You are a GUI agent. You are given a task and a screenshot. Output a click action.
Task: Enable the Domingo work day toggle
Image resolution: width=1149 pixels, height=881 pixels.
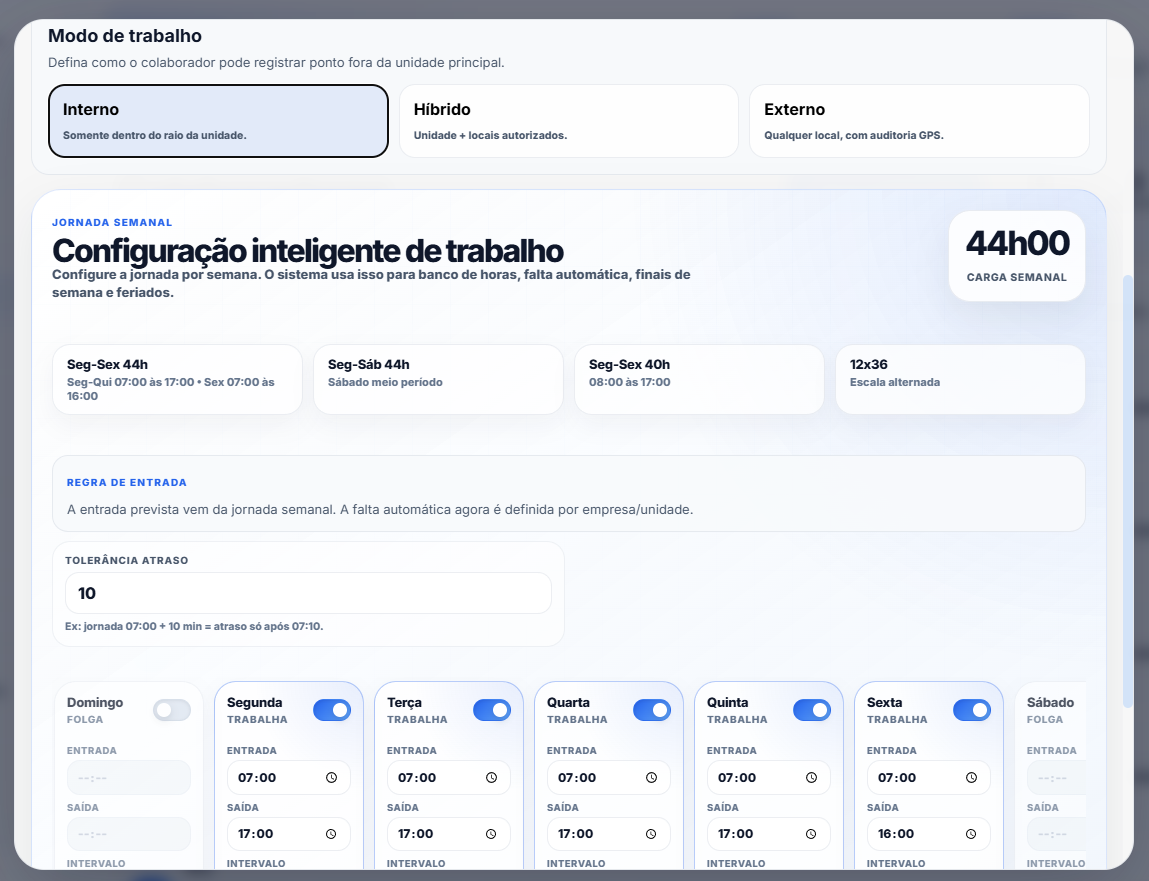172,710
